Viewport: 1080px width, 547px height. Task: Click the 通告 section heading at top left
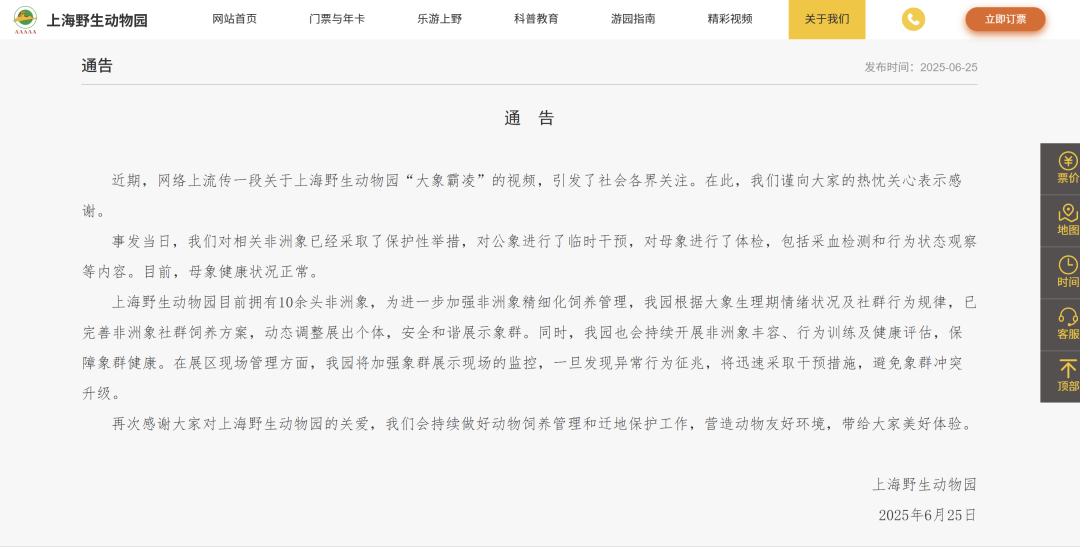click(97, 66)
